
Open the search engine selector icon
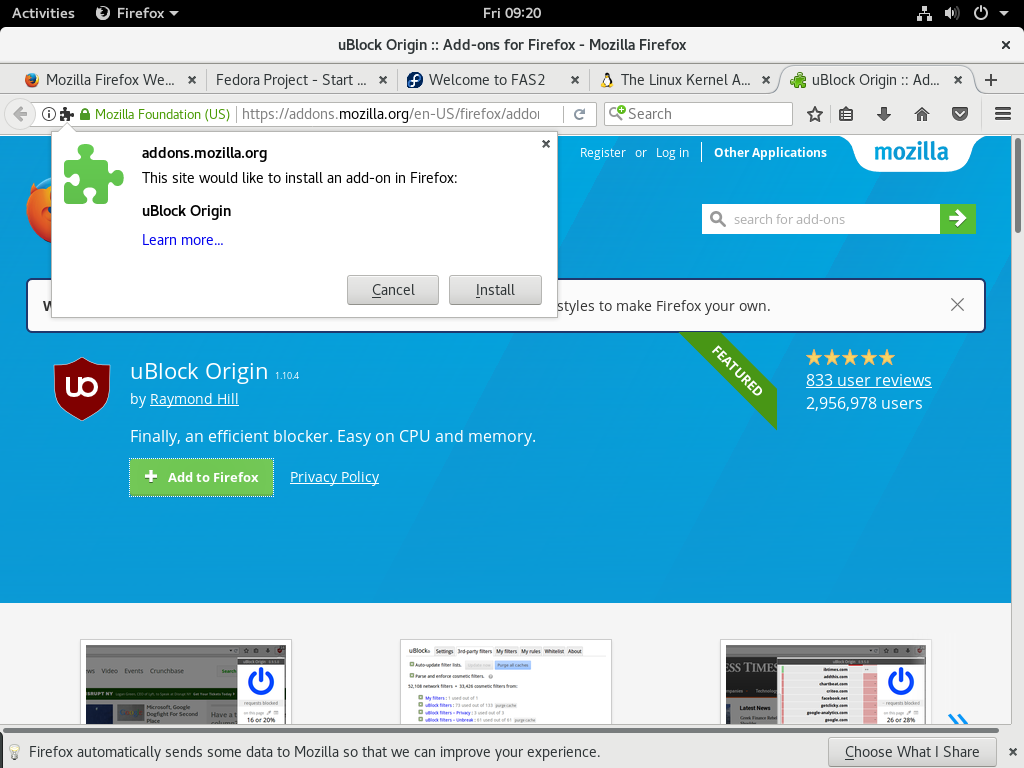(617, 114)
